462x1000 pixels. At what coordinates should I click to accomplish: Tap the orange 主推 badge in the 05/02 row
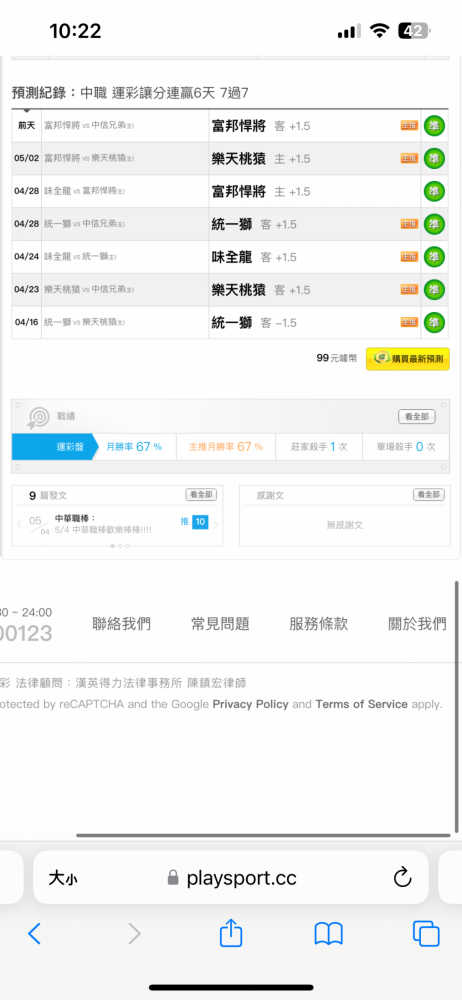tap(409, 158)
